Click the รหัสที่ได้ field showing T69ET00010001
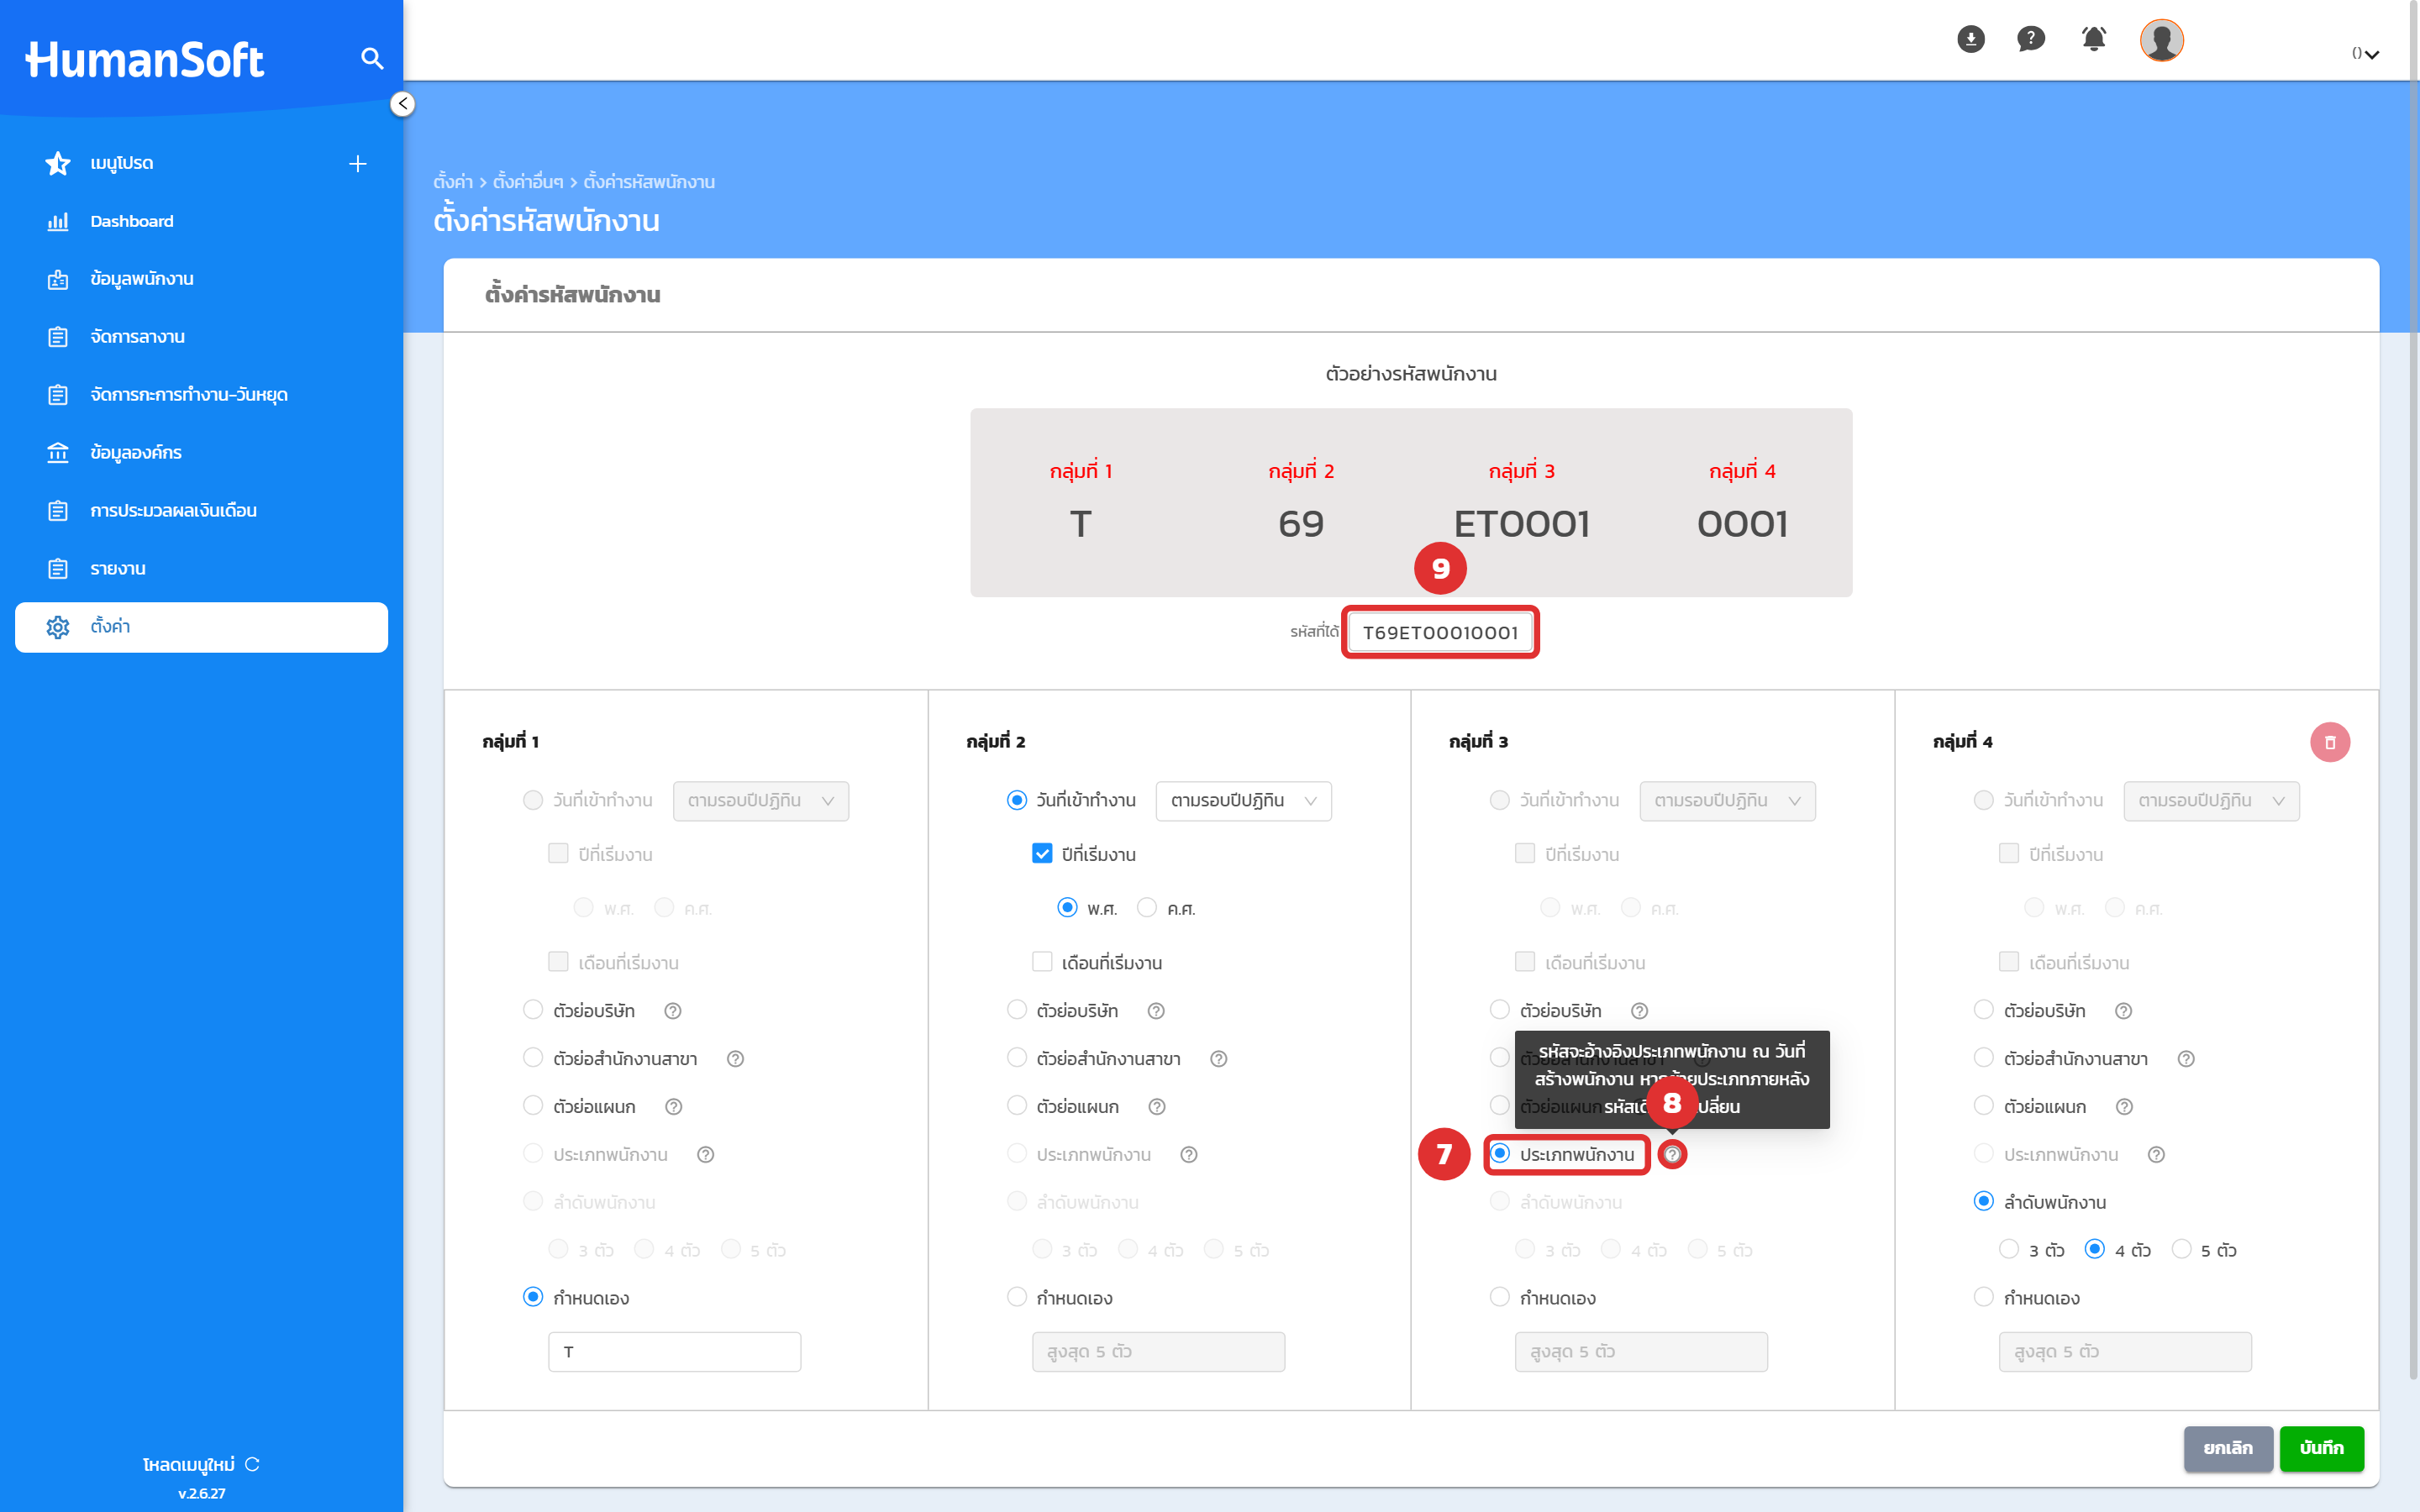Image resolution: width=2420 pixels, height=1512 pixels. pyautogui.click(x=1439, y=632)
